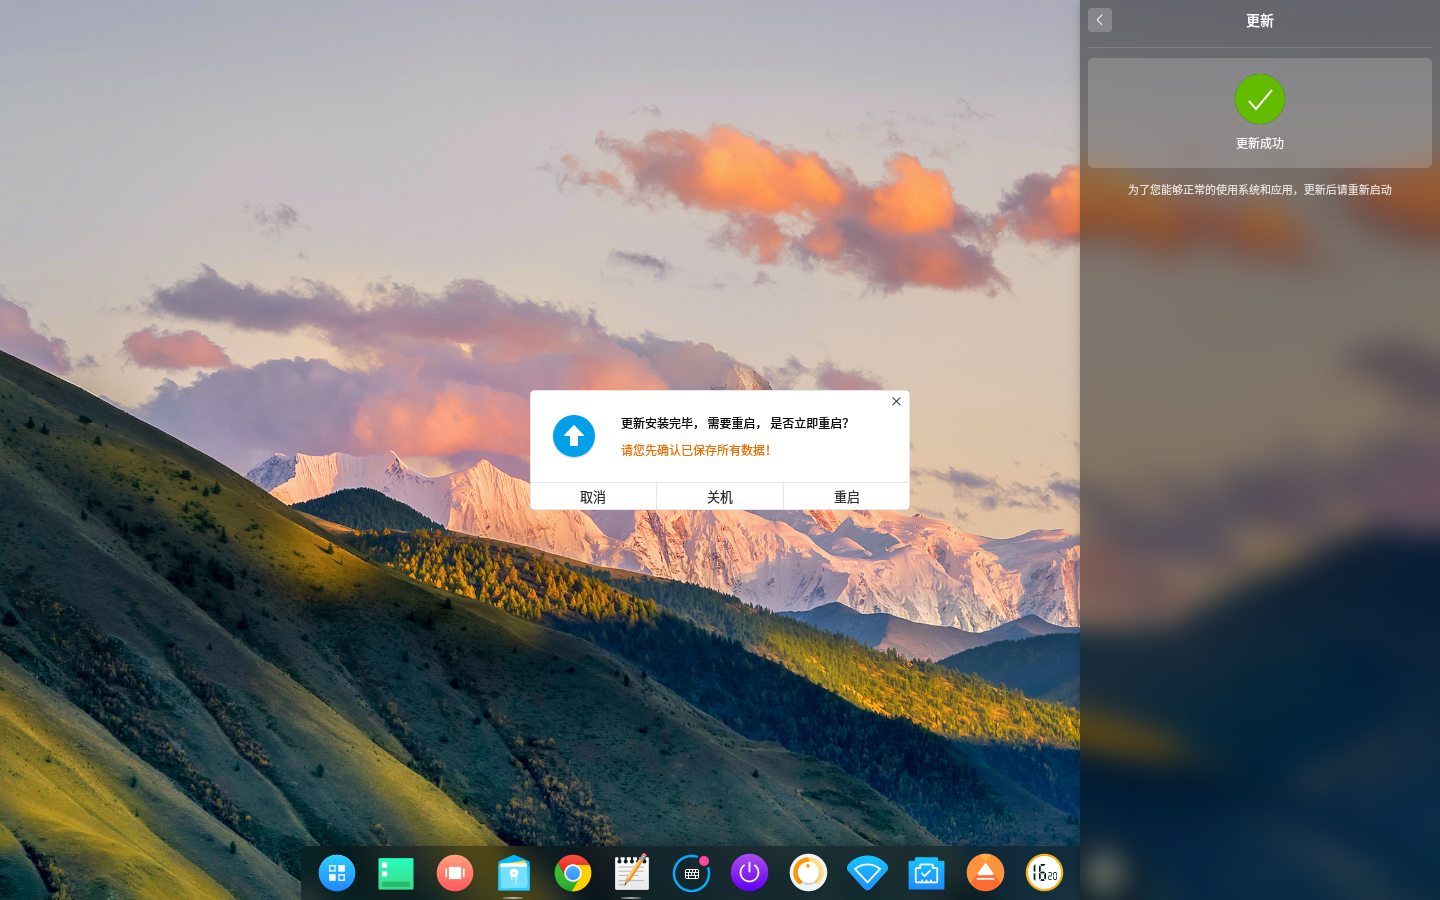Screen dimensions: 1440x900
Task: Click the orange 请您先确认已保存所有数据 warning
Action: (696, 450)
